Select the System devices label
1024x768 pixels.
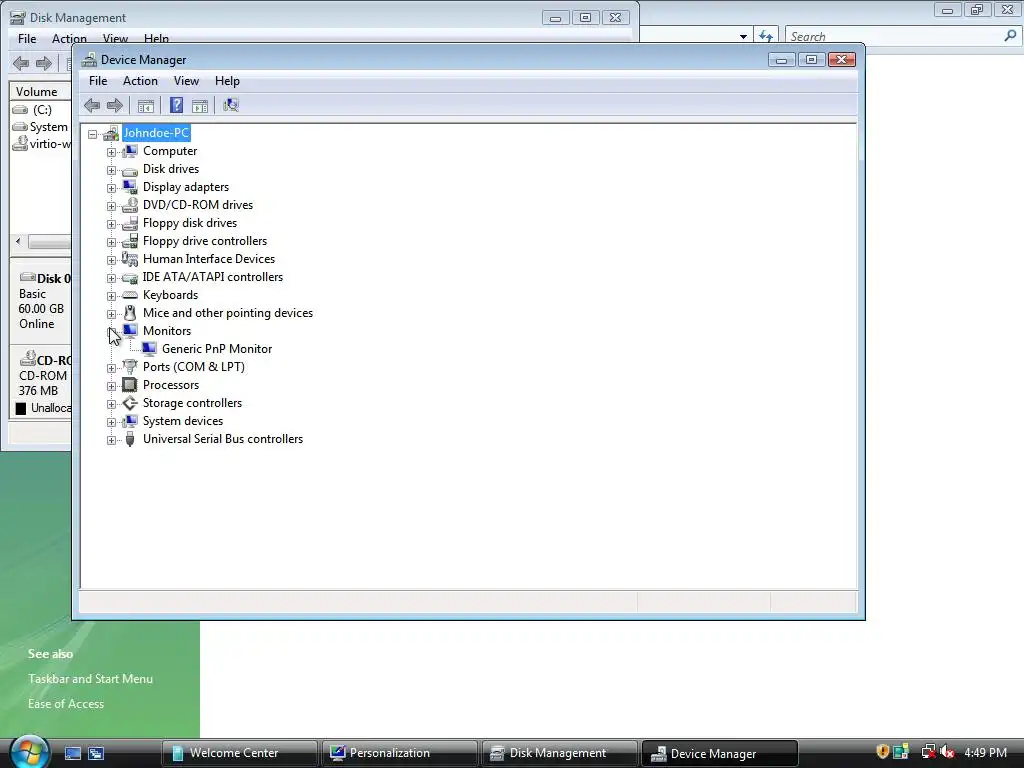point(183,421)
